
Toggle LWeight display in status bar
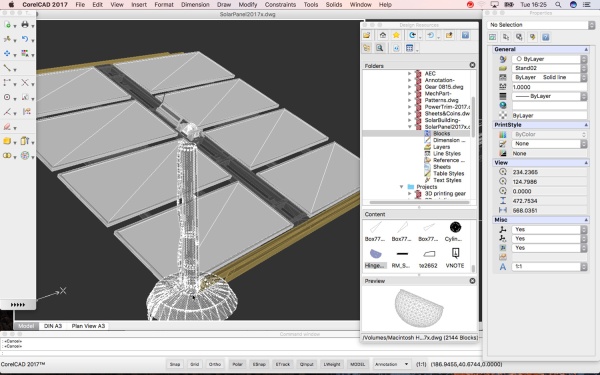click(332, 364)
